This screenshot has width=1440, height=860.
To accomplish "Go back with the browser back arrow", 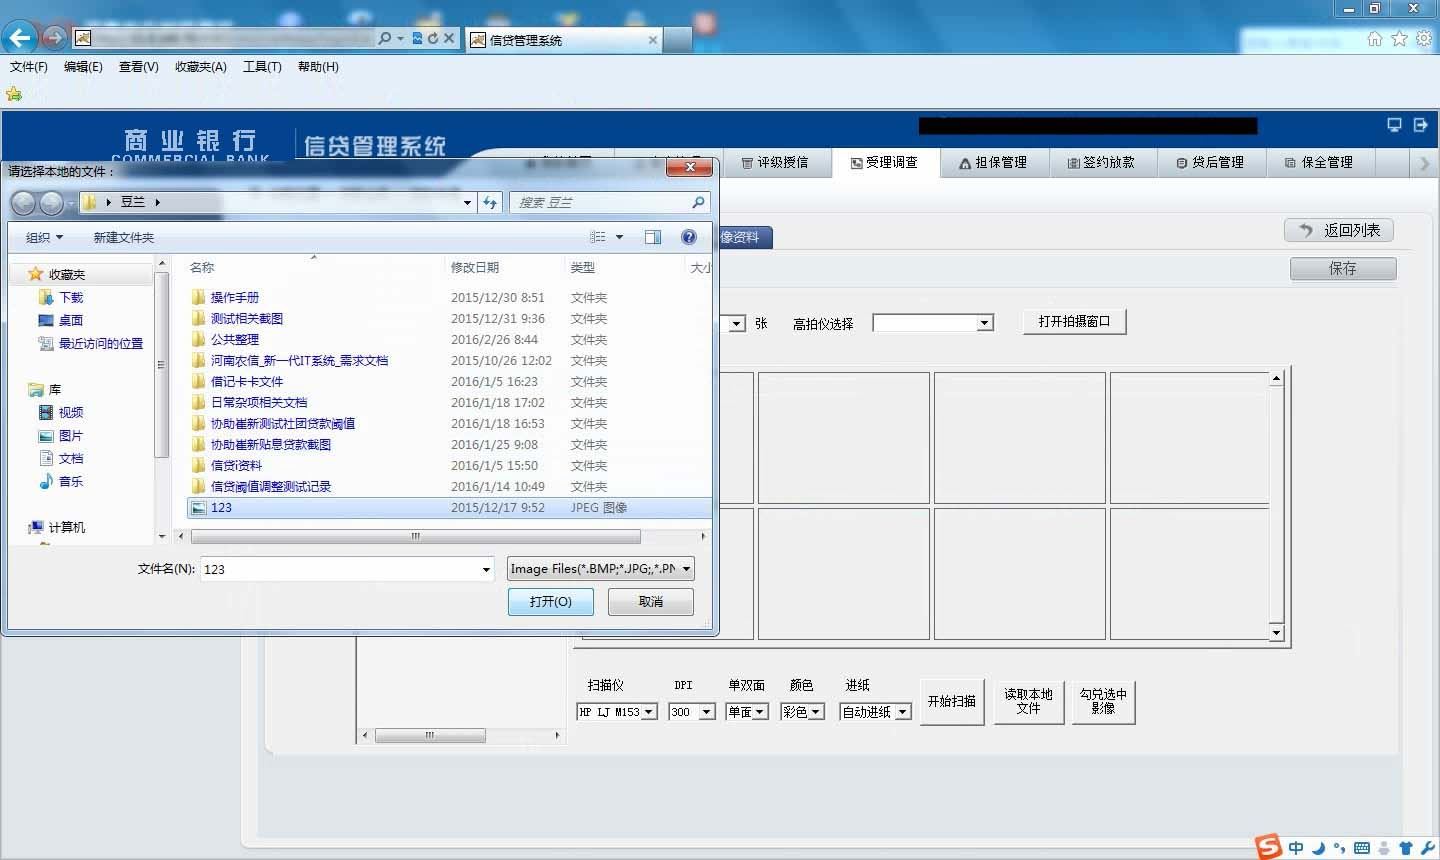I will tap(20, 38).
